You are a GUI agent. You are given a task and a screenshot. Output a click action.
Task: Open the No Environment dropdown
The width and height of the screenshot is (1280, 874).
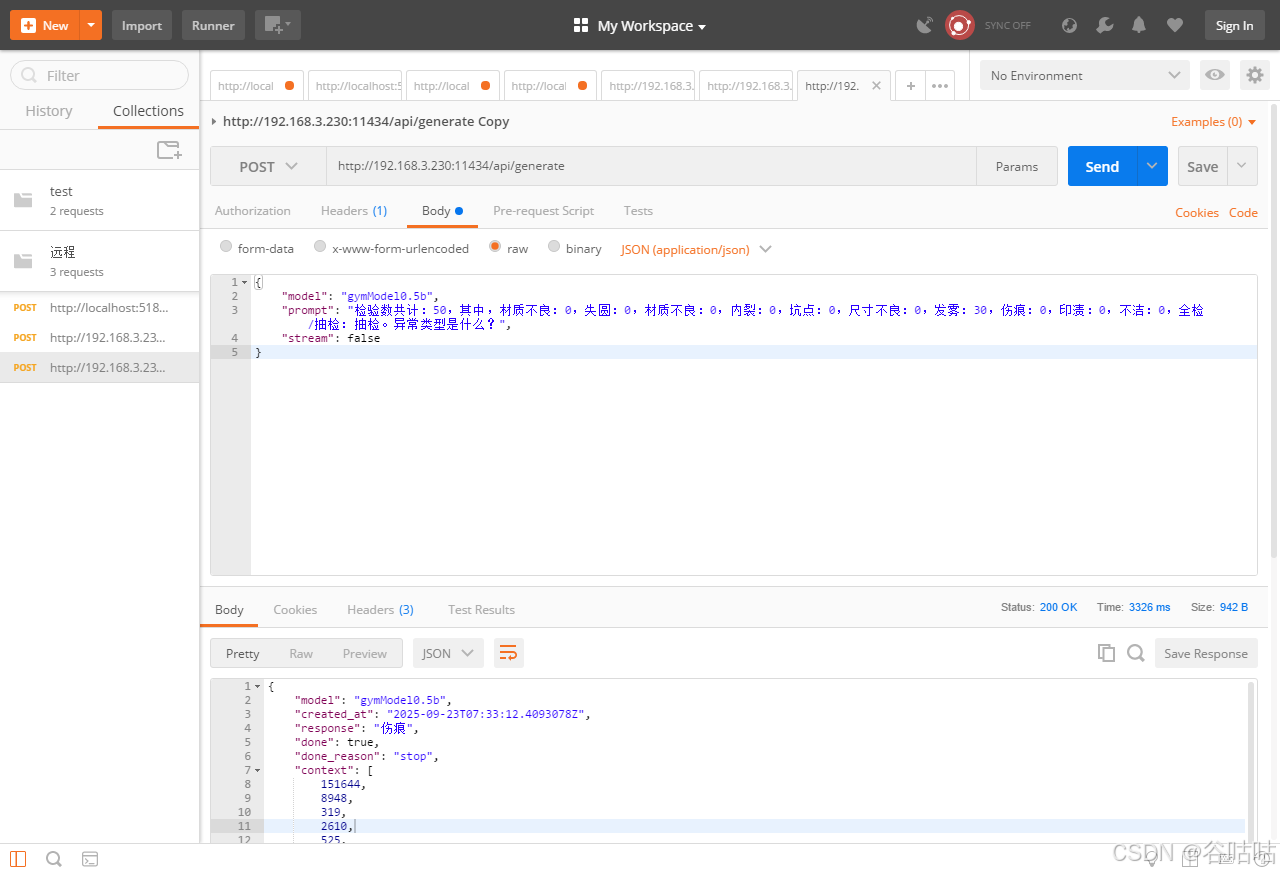tap(1085, 75)
